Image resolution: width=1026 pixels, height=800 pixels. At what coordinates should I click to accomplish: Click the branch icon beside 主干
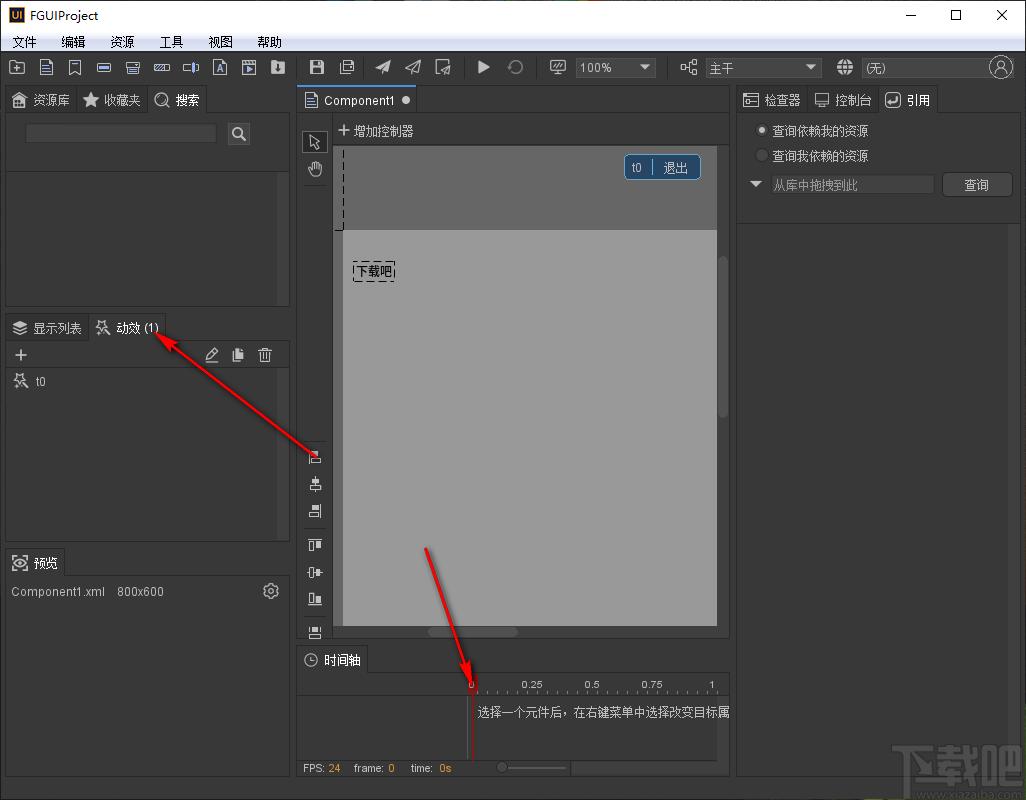[x=688, y=67]
